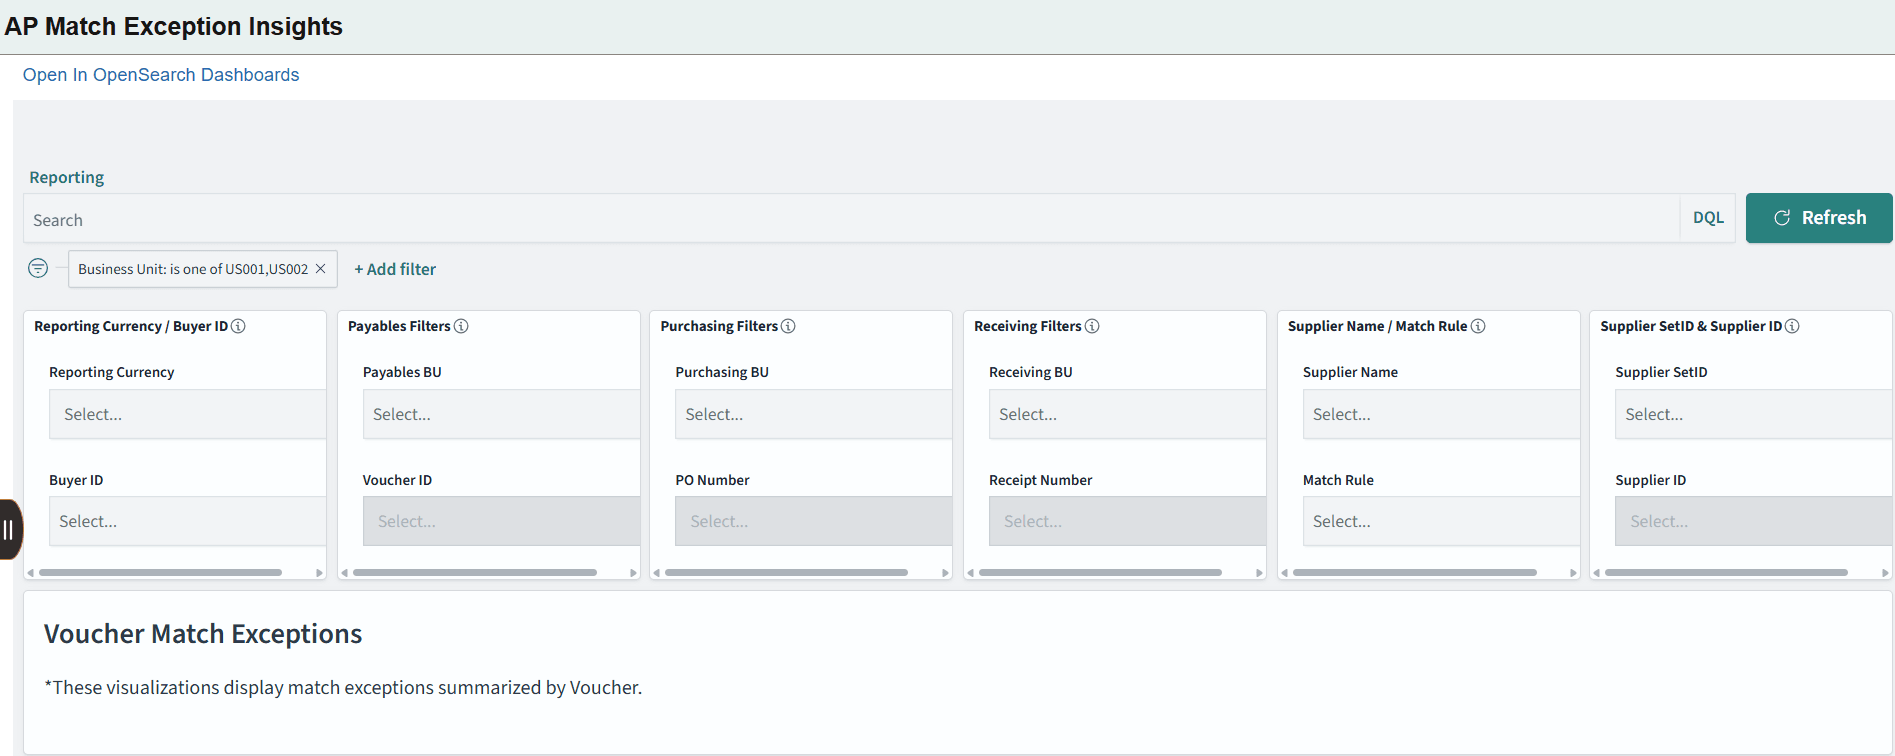Open the Receipt Number select dropdown

point(1127,521)
